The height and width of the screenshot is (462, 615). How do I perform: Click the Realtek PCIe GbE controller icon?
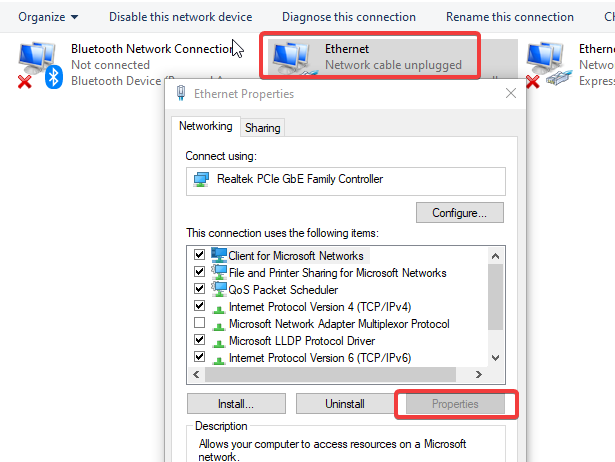(x=201, y=180)
